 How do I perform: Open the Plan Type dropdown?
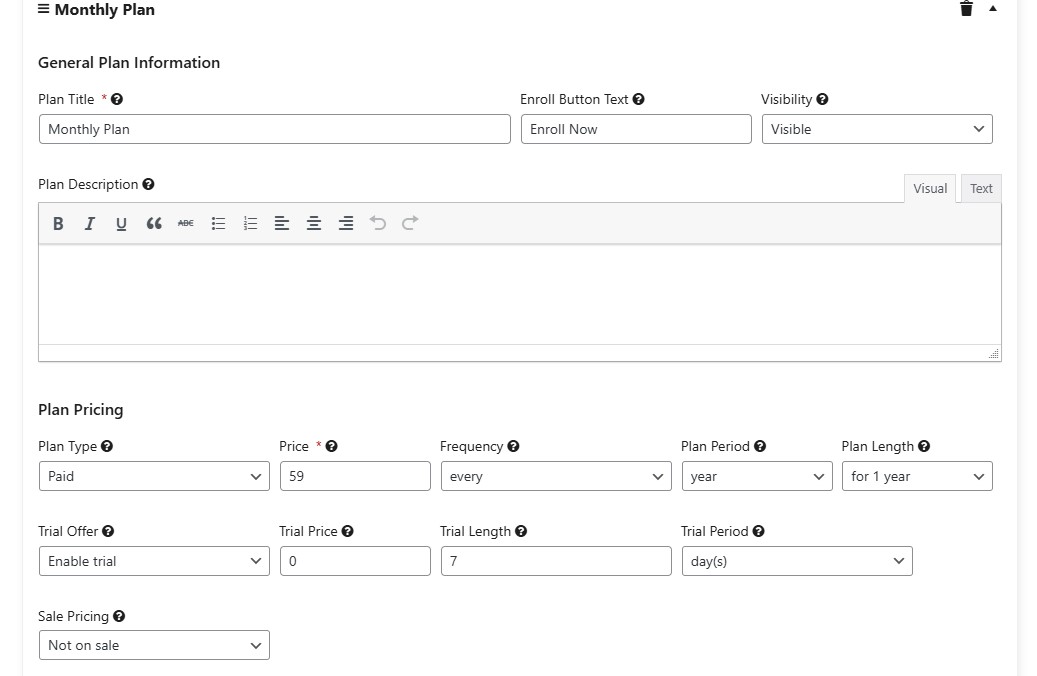pyautogui.click(x=154, y=476)
